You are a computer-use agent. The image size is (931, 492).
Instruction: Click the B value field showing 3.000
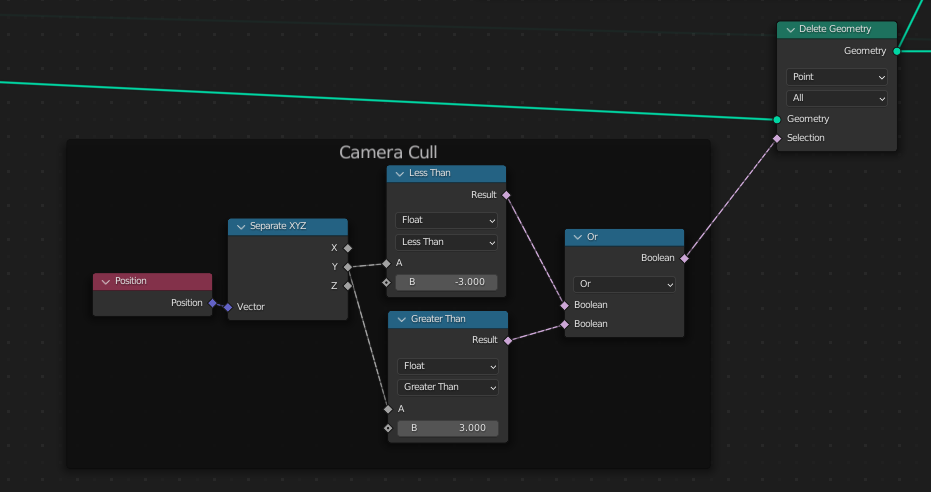(x=448, y=428)
